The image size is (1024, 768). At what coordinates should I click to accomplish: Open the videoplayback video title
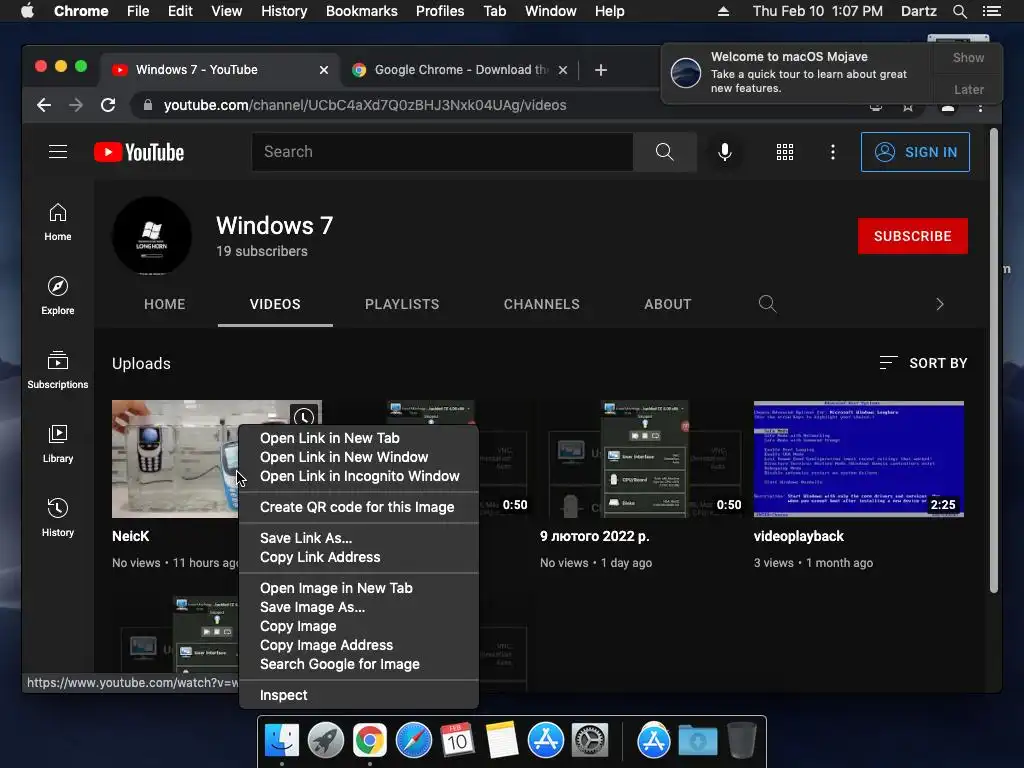[x=799, y=536]
